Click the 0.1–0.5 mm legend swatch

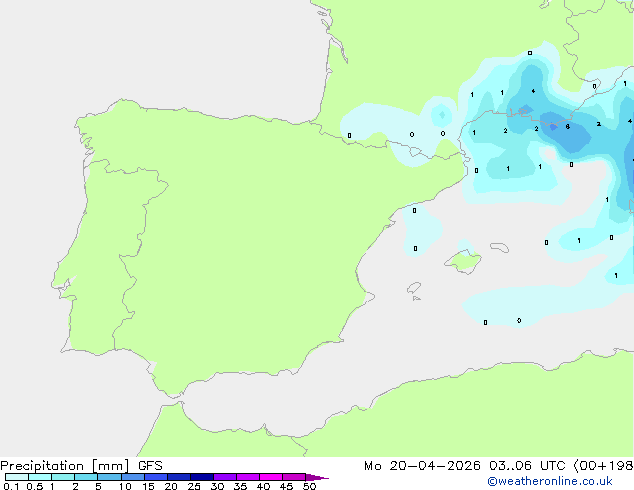17,477
